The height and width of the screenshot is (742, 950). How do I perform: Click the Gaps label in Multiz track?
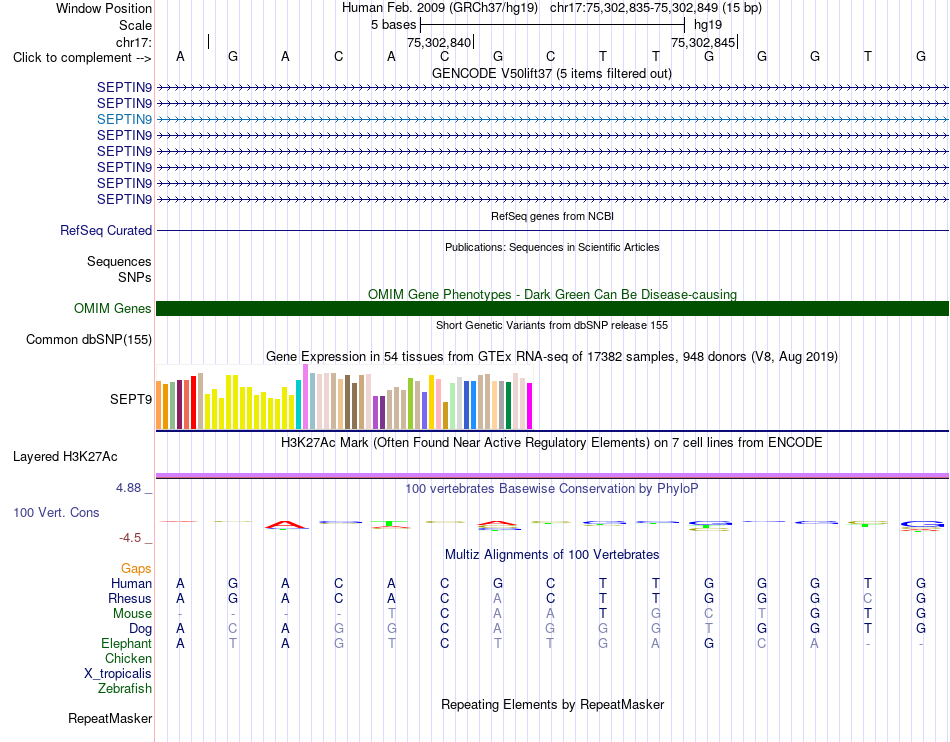(x=136, y=568)
